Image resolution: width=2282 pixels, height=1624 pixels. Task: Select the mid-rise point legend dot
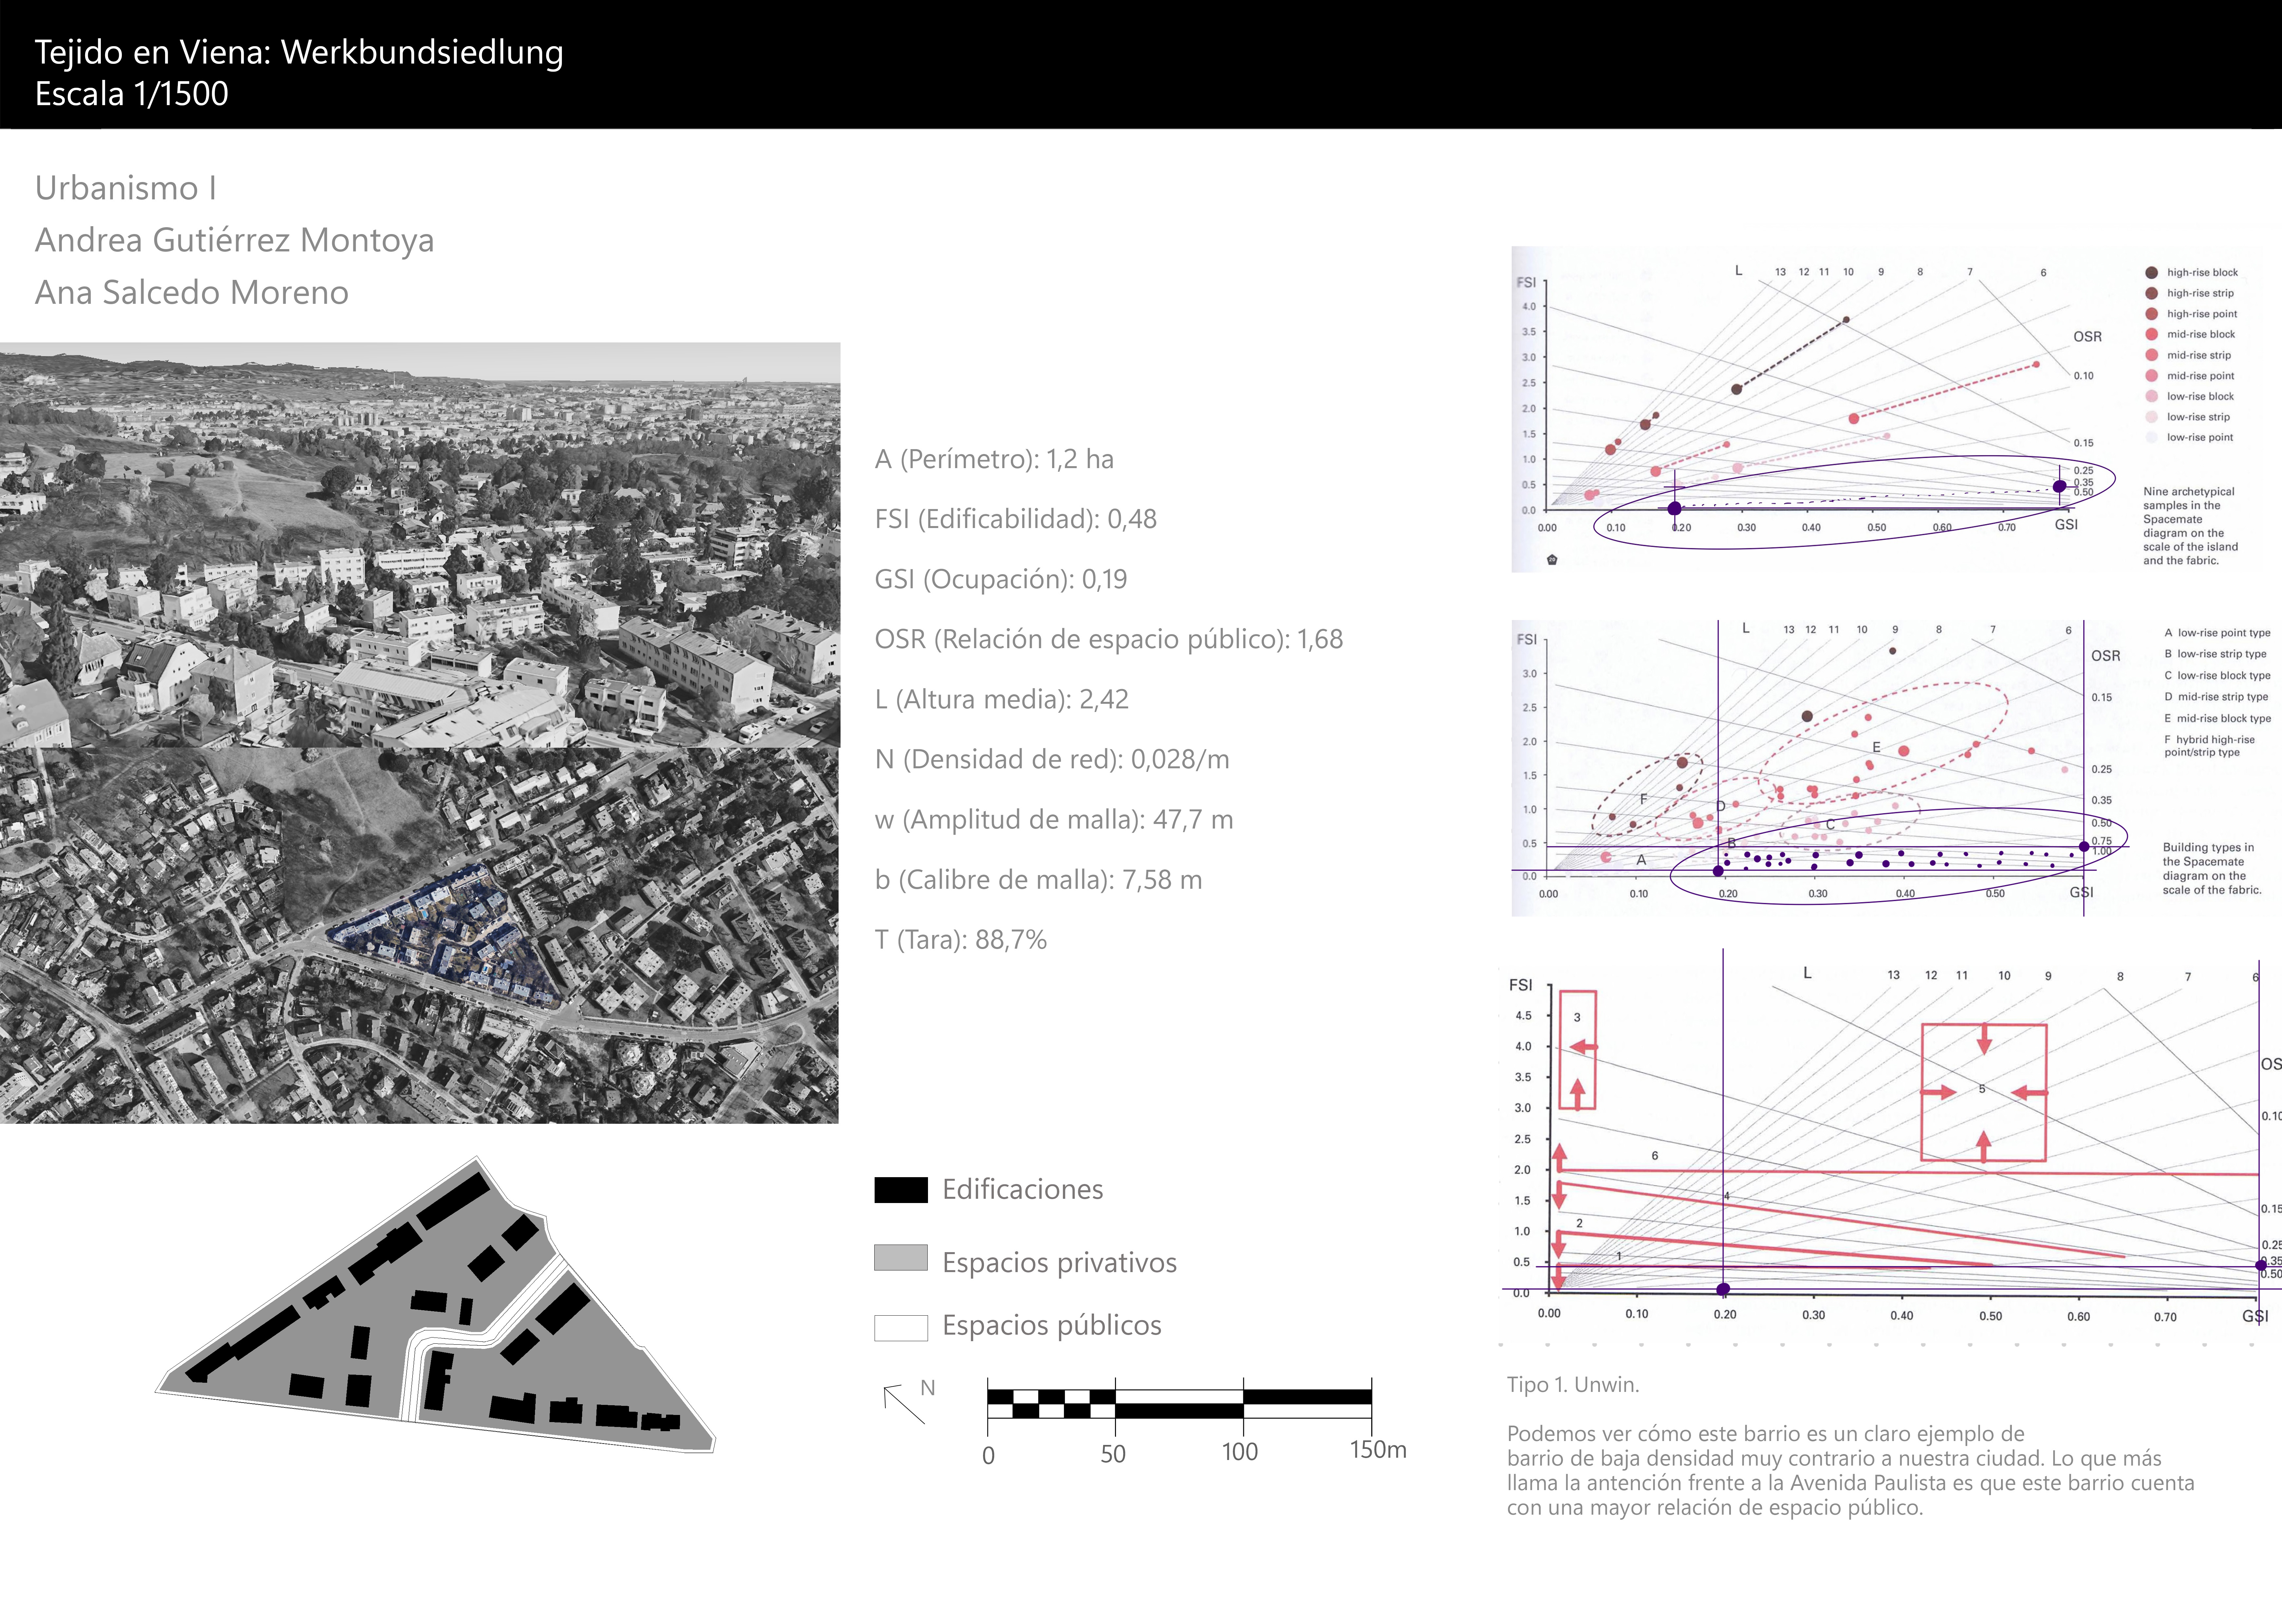point(2151,376)
